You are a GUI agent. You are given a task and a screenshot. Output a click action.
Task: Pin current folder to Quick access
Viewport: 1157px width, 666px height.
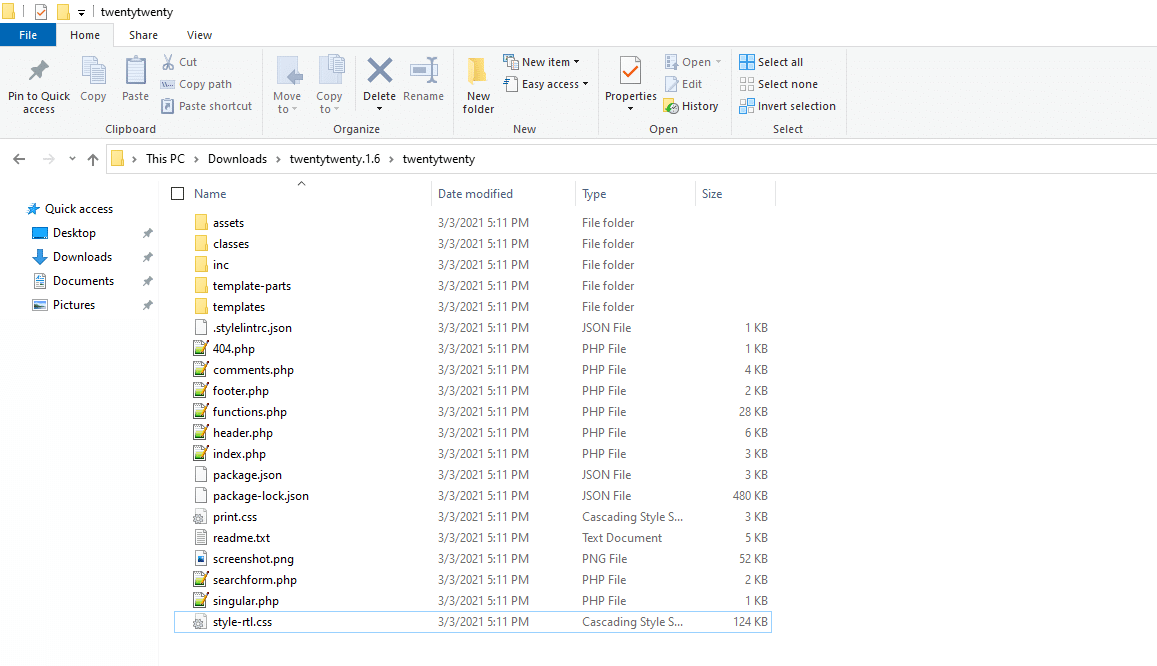click(38, 84)
